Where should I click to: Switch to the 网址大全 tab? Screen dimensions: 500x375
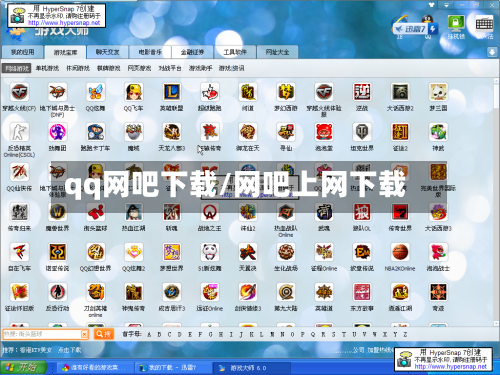click(x=277, y=52)
